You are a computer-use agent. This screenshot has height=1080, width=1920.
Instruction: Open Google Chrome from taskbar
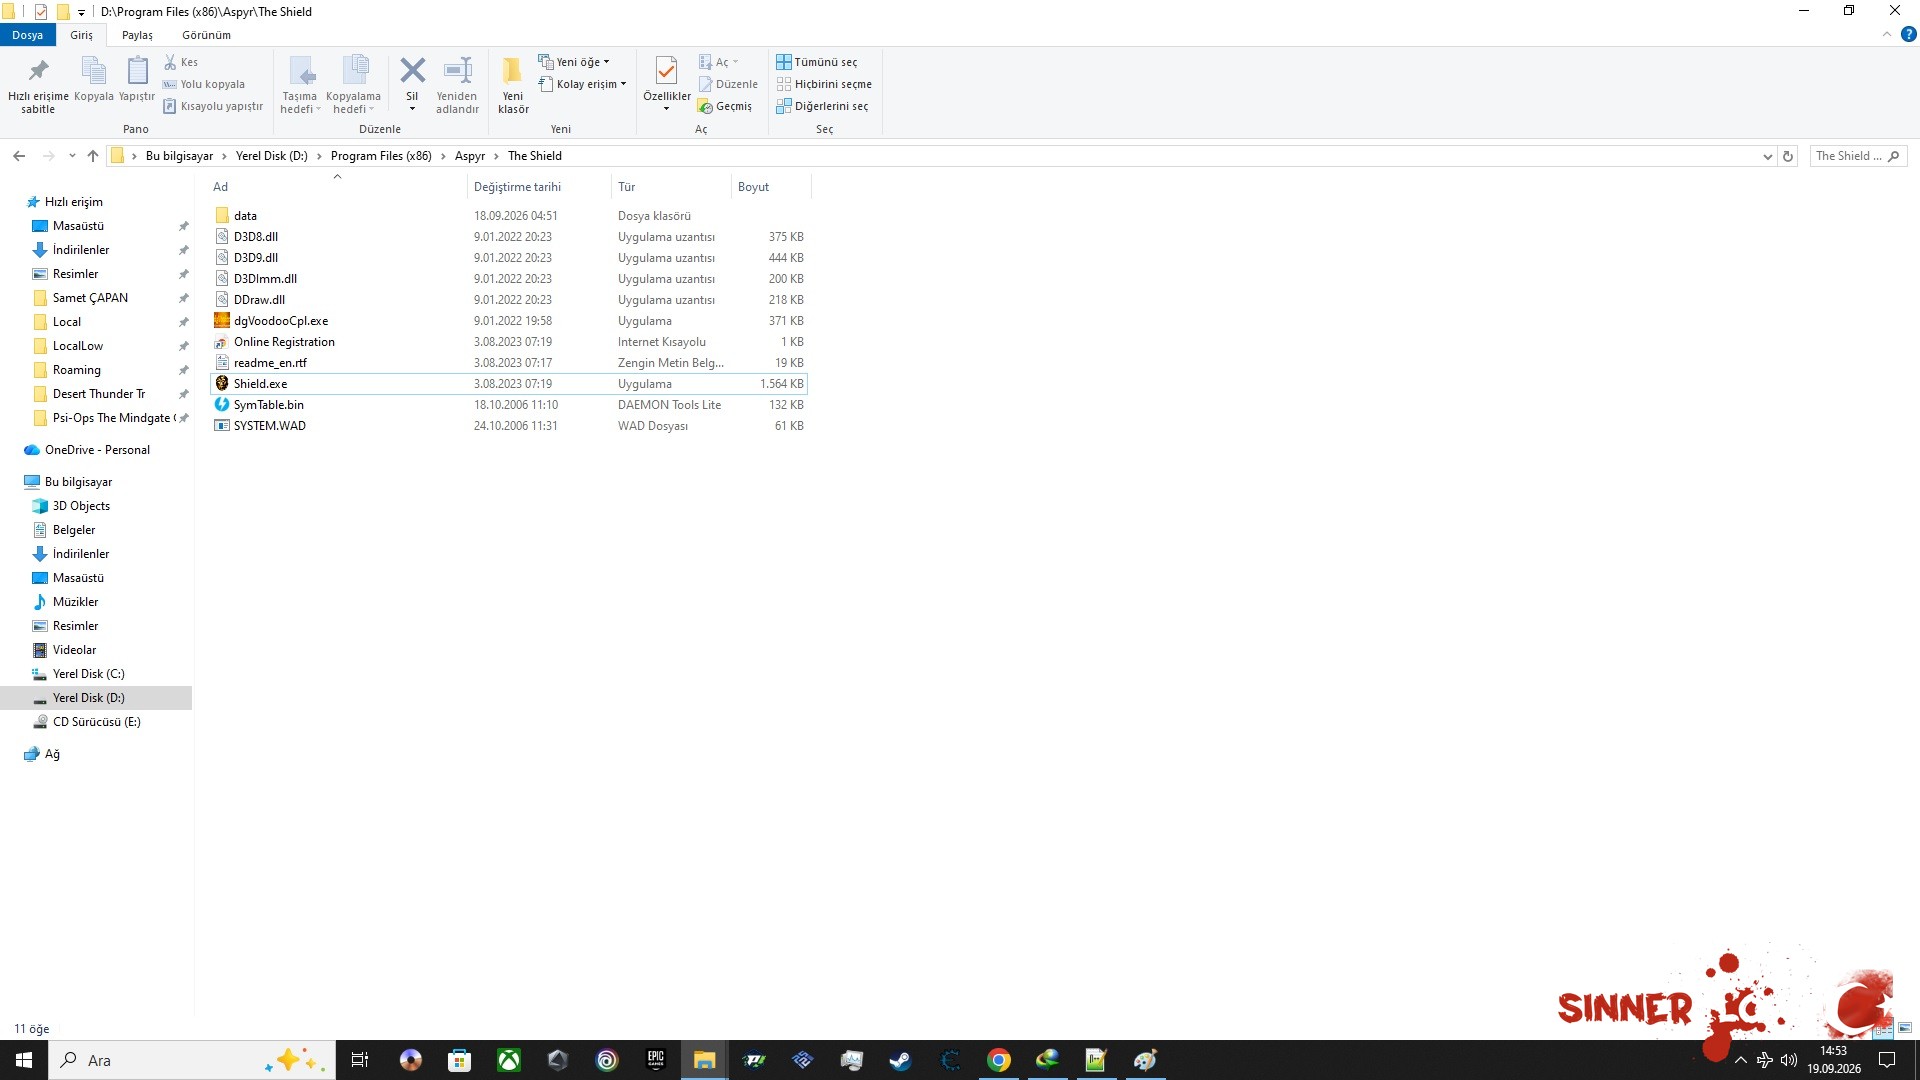998,1060
